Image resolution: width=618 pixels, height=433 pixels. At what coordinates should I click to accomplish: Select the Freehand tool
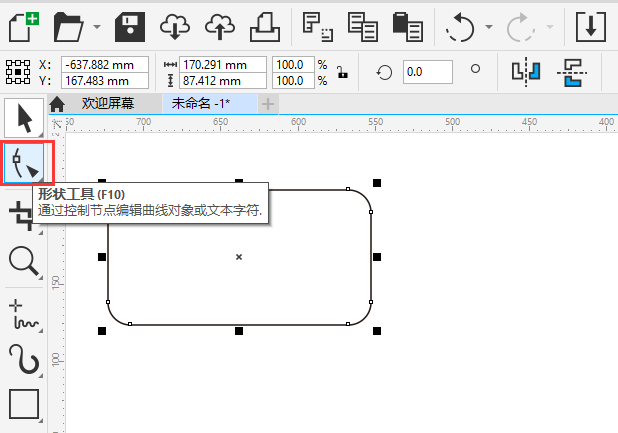(x=24, y=314)
